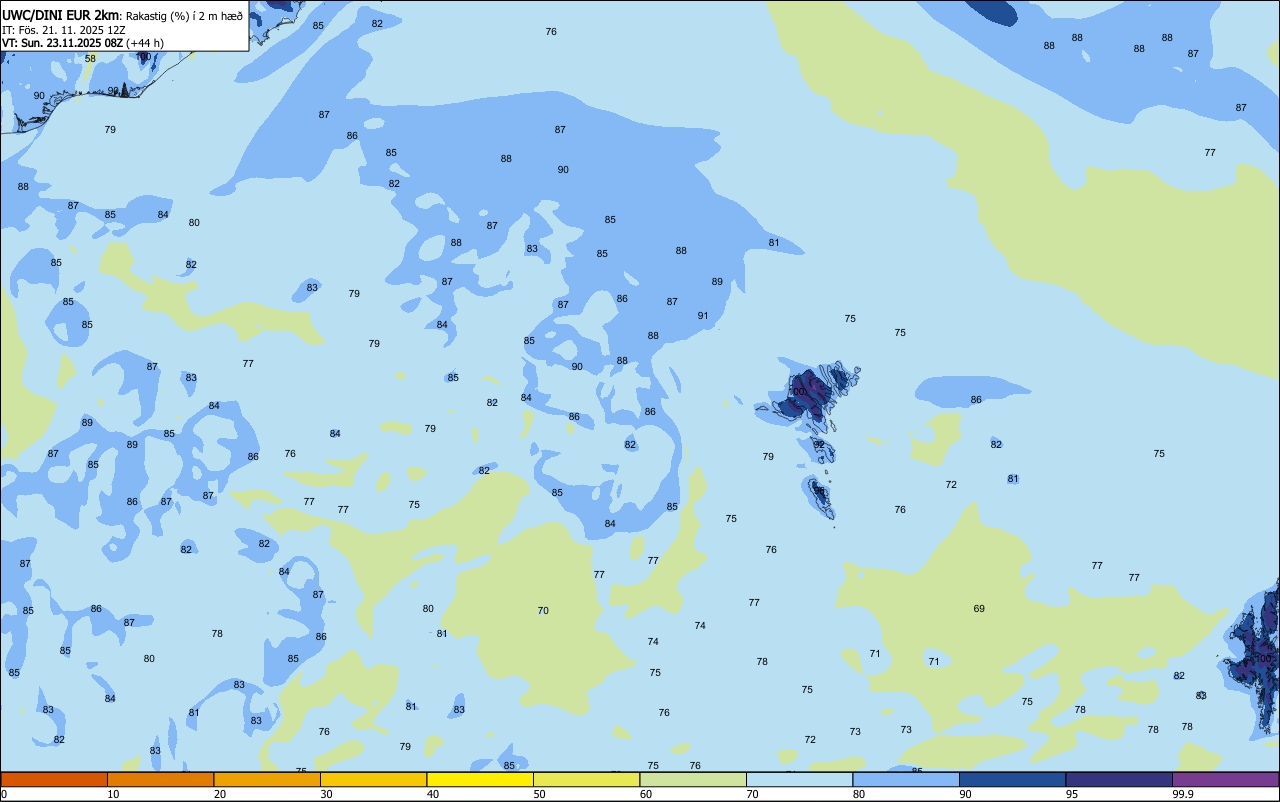This screenshot has width=1280, height=802.
Task: Click the '10' legend tick label
Action: pos(113,794)
